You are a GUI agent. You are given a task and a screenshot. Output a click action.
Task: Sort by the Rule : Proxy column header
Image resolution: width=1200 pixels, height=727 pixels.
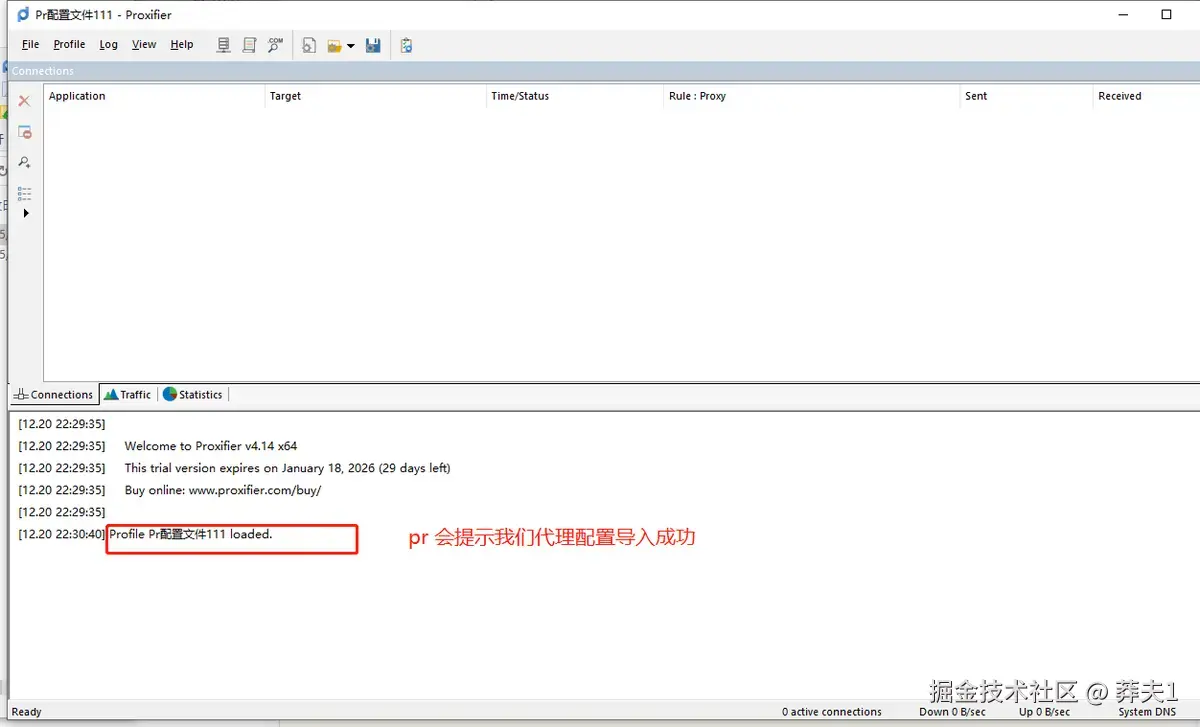[x=811, y=96]
